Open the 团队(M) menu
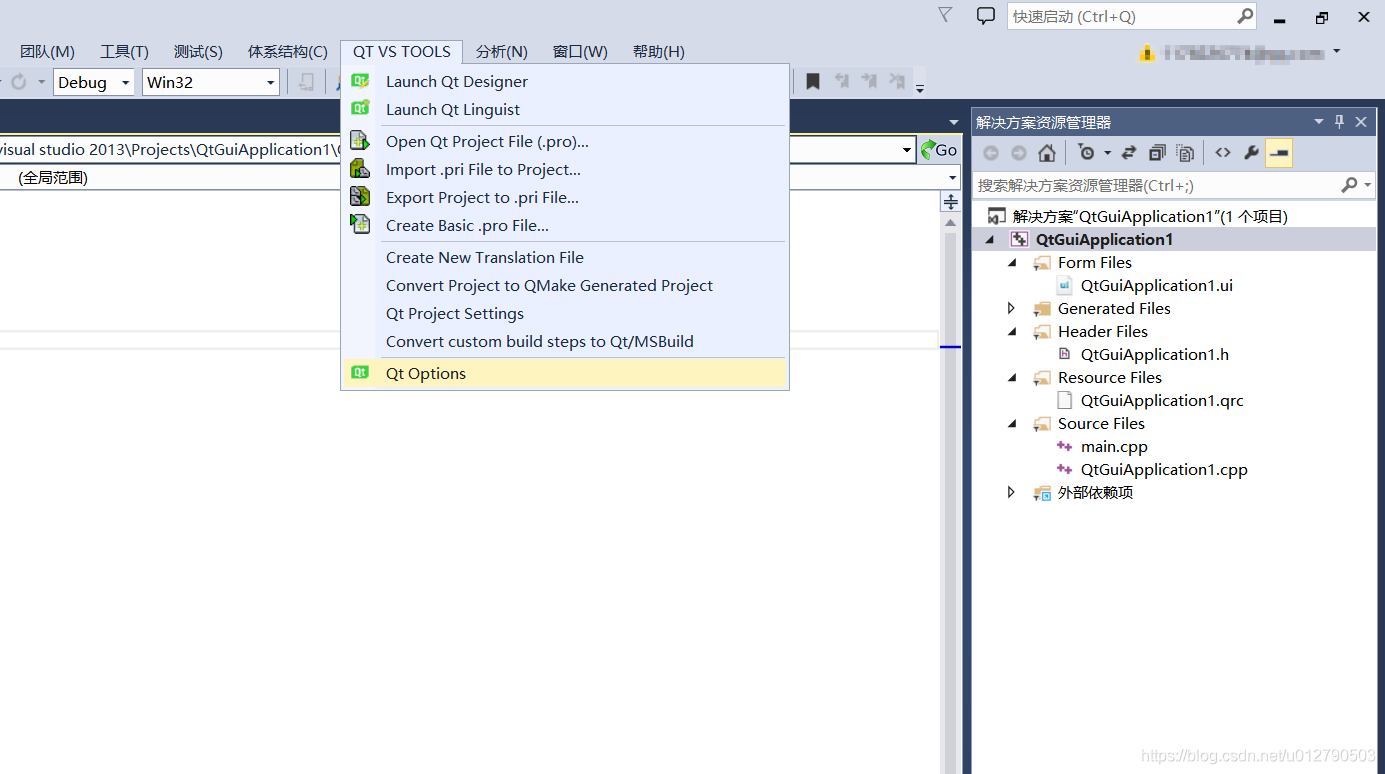Image resolution: width=1385 pixels, height=774 pixels. coord(47,52)
